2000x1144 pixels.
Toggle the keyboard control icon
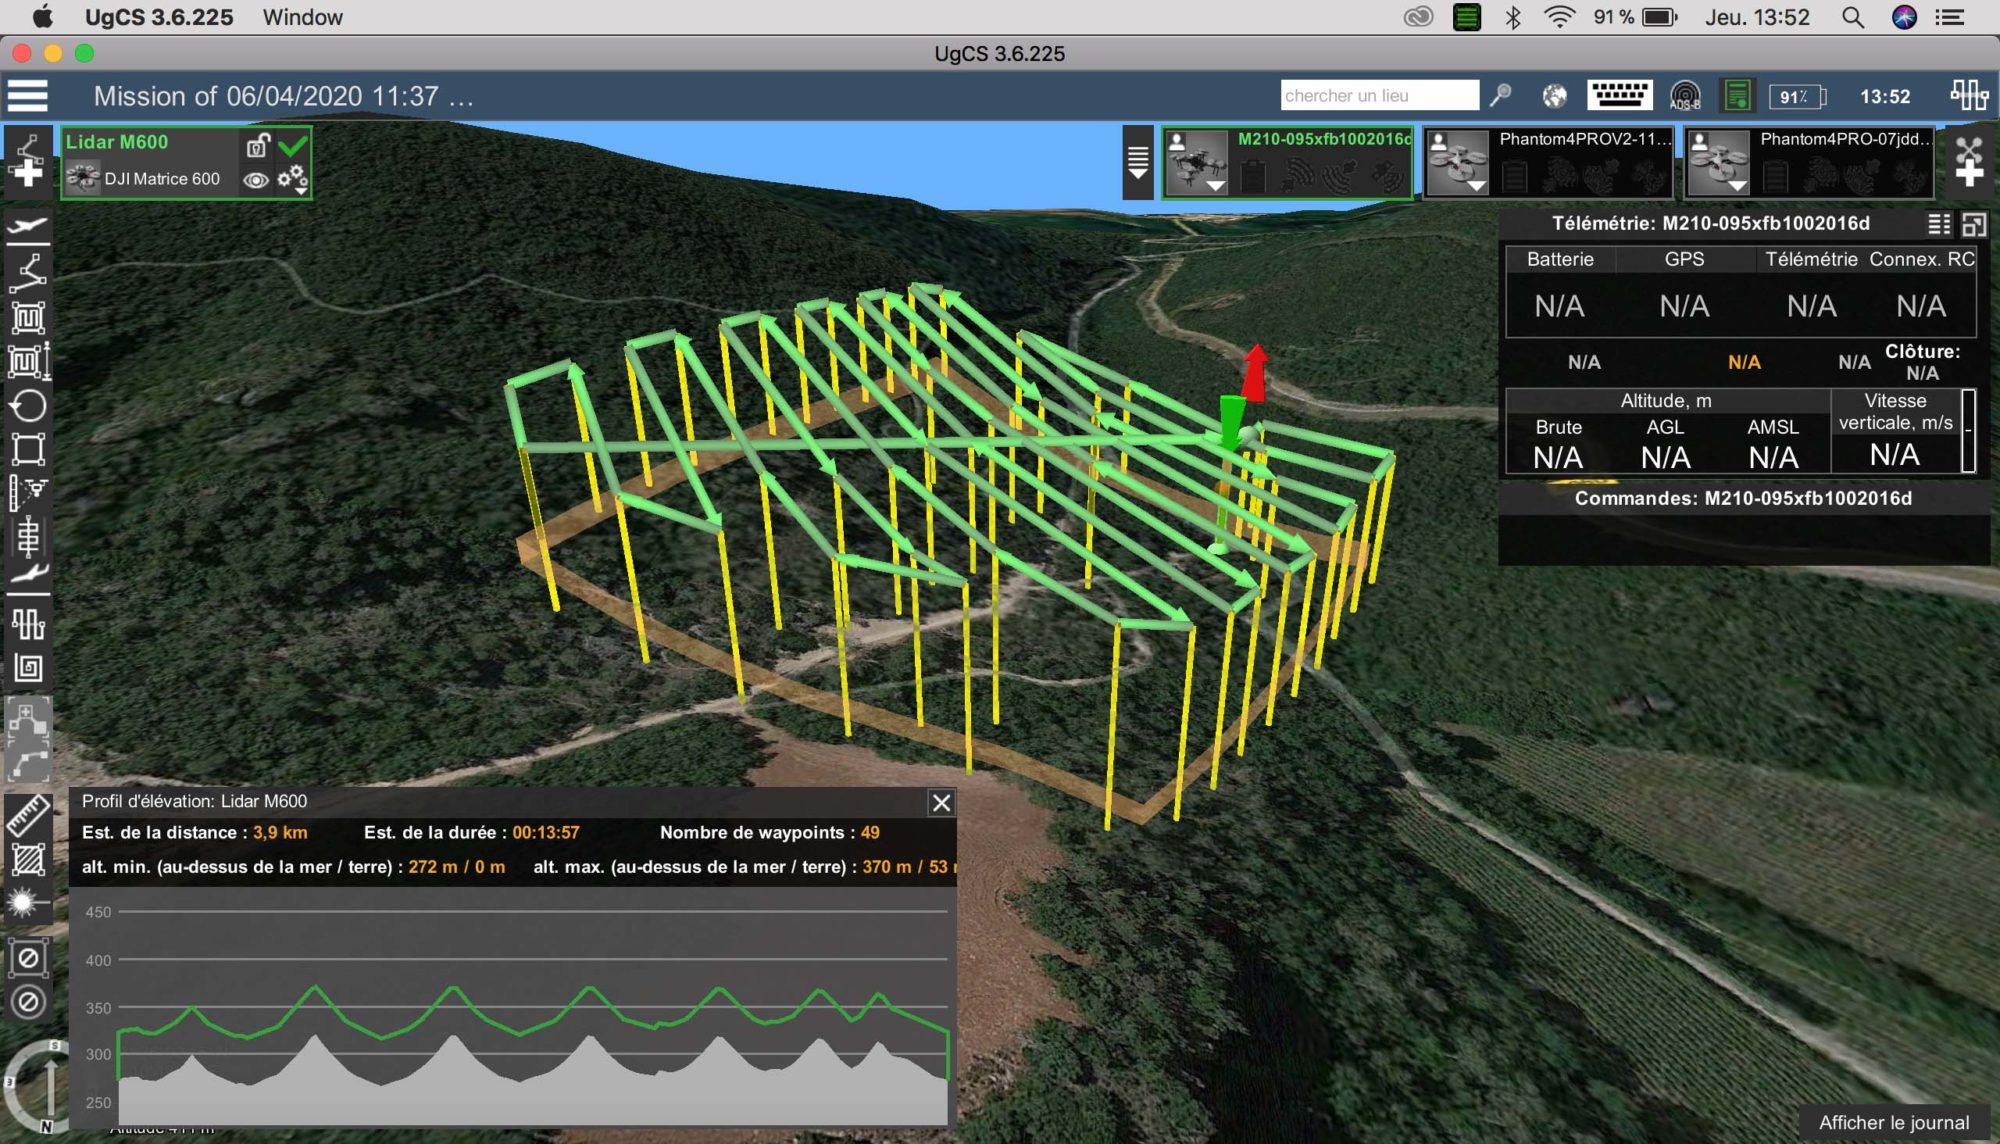(1619, 96)
